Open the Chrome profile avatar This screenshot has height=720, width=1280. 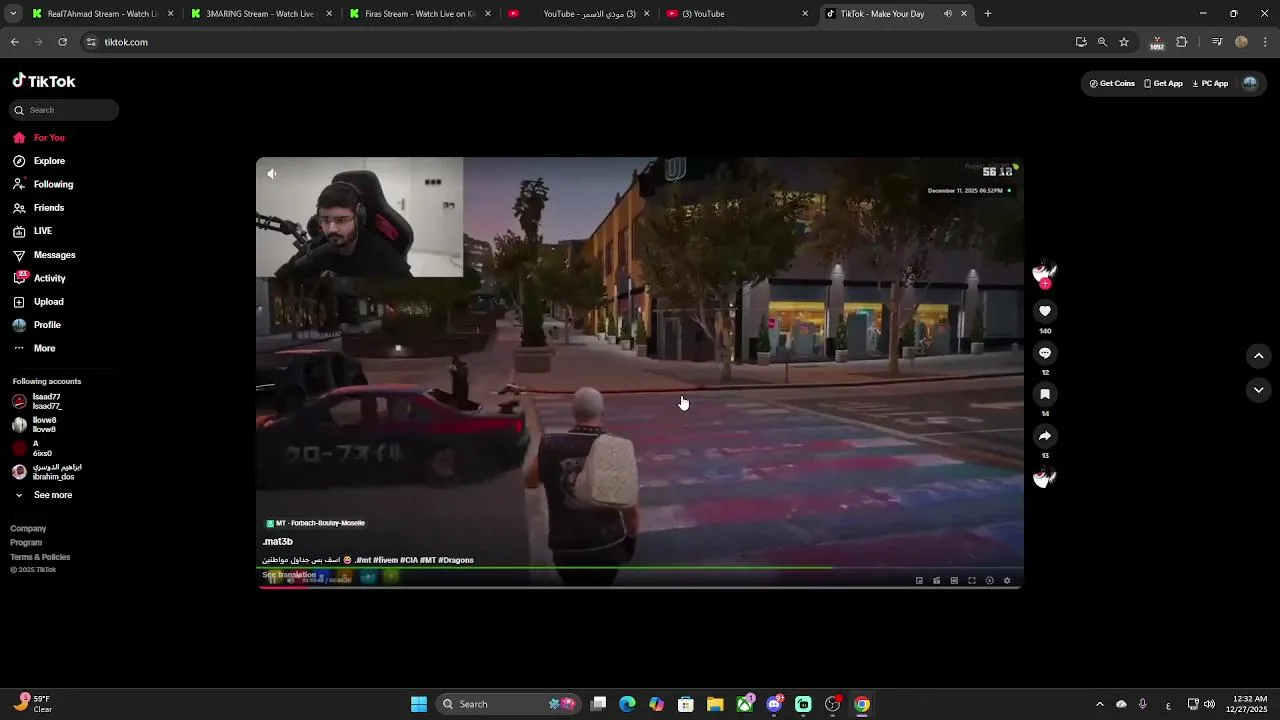click(1241, 42)
